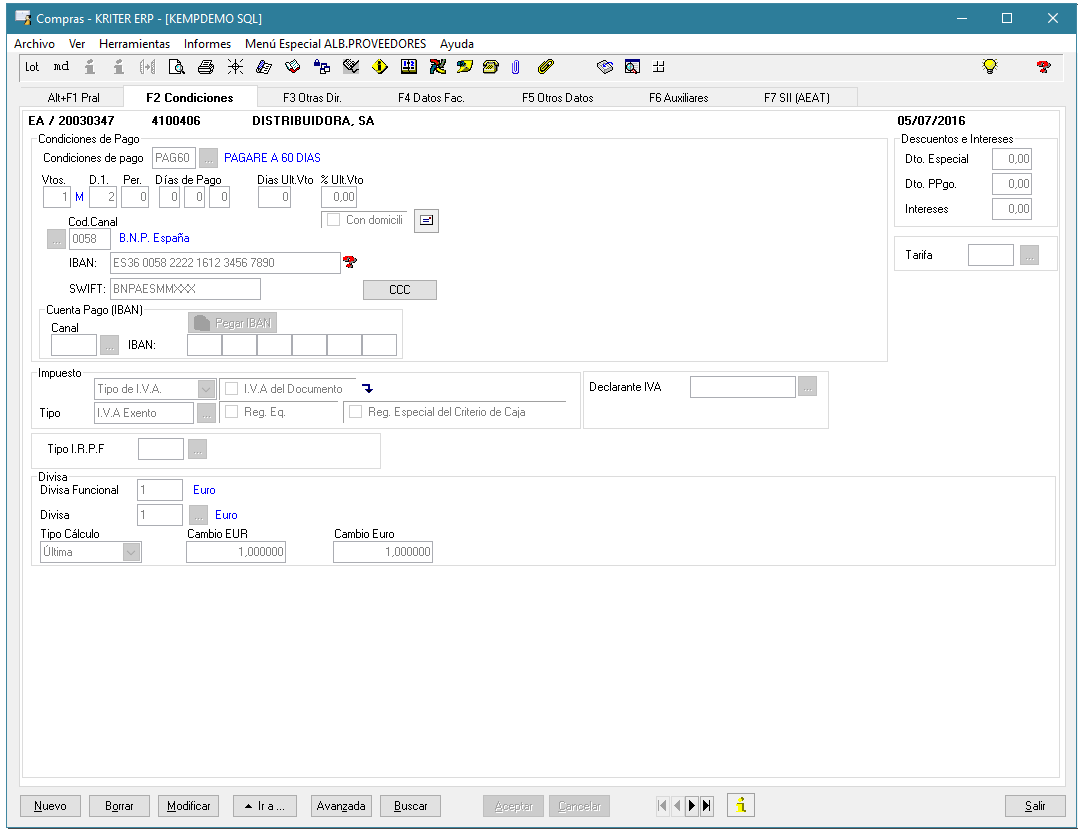
Task: Click the card icon next to Con domicili
Action: point(426,220)
